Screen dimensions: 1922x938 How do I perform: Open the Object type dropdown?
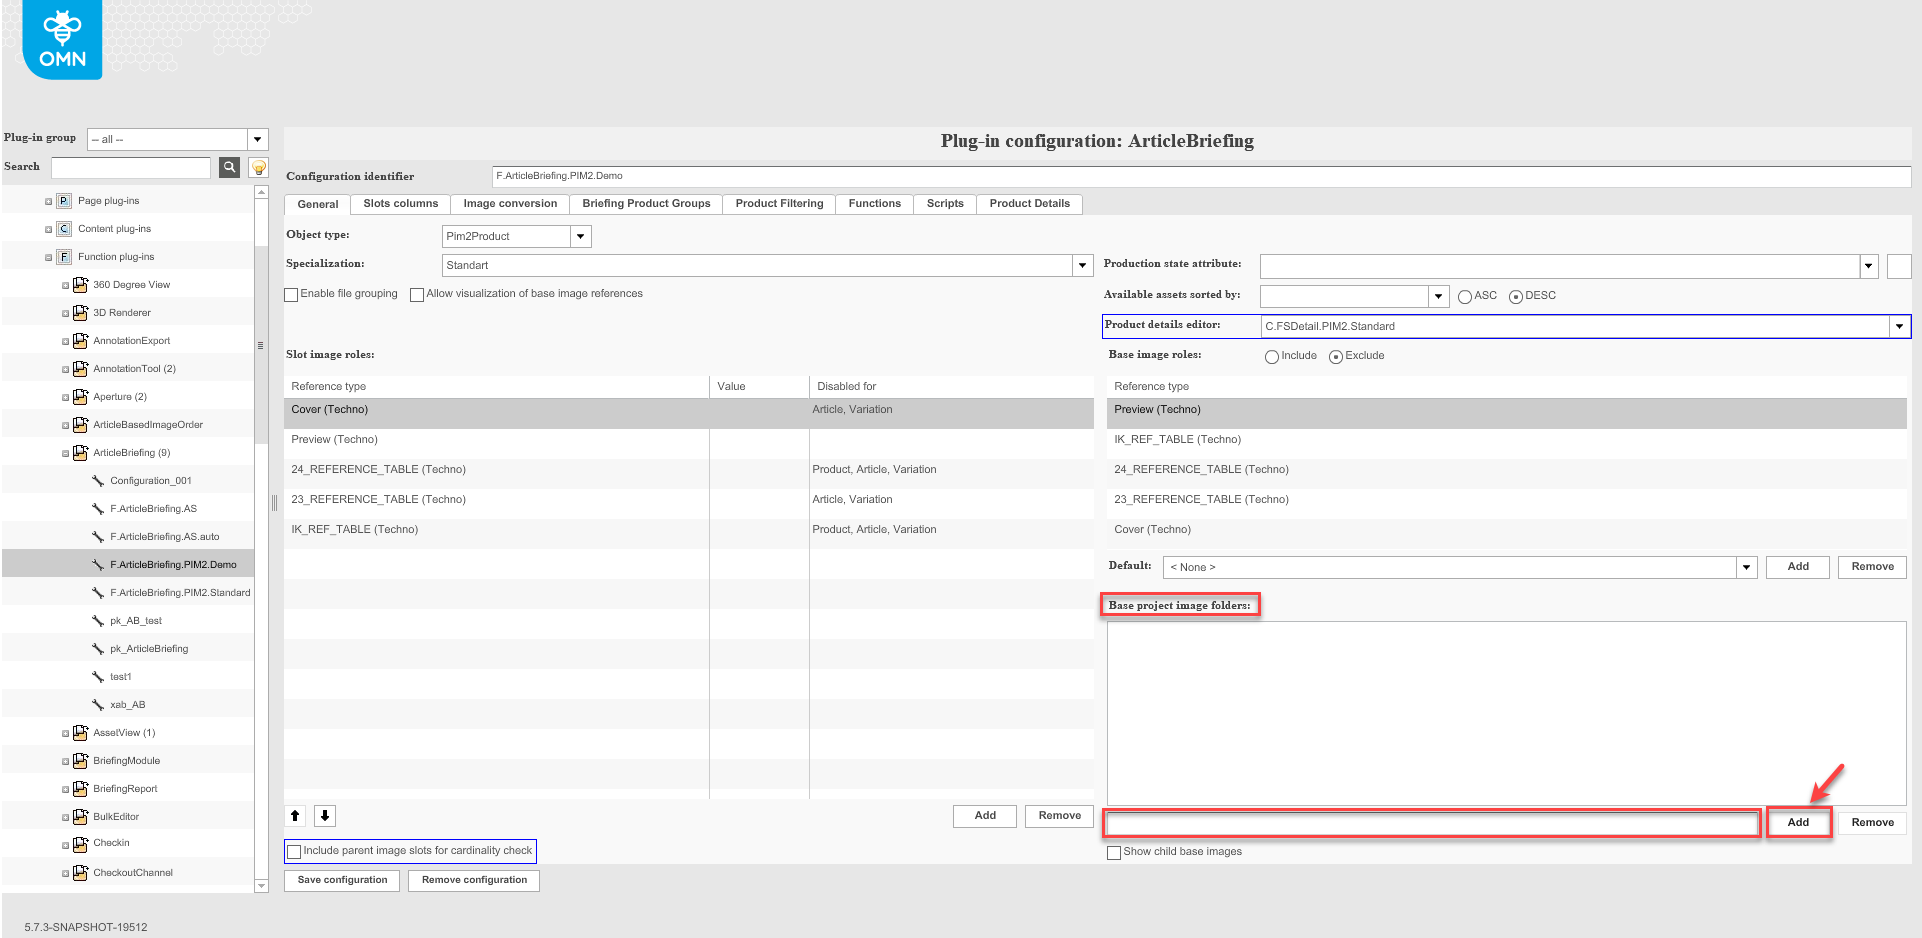(580, 237)
